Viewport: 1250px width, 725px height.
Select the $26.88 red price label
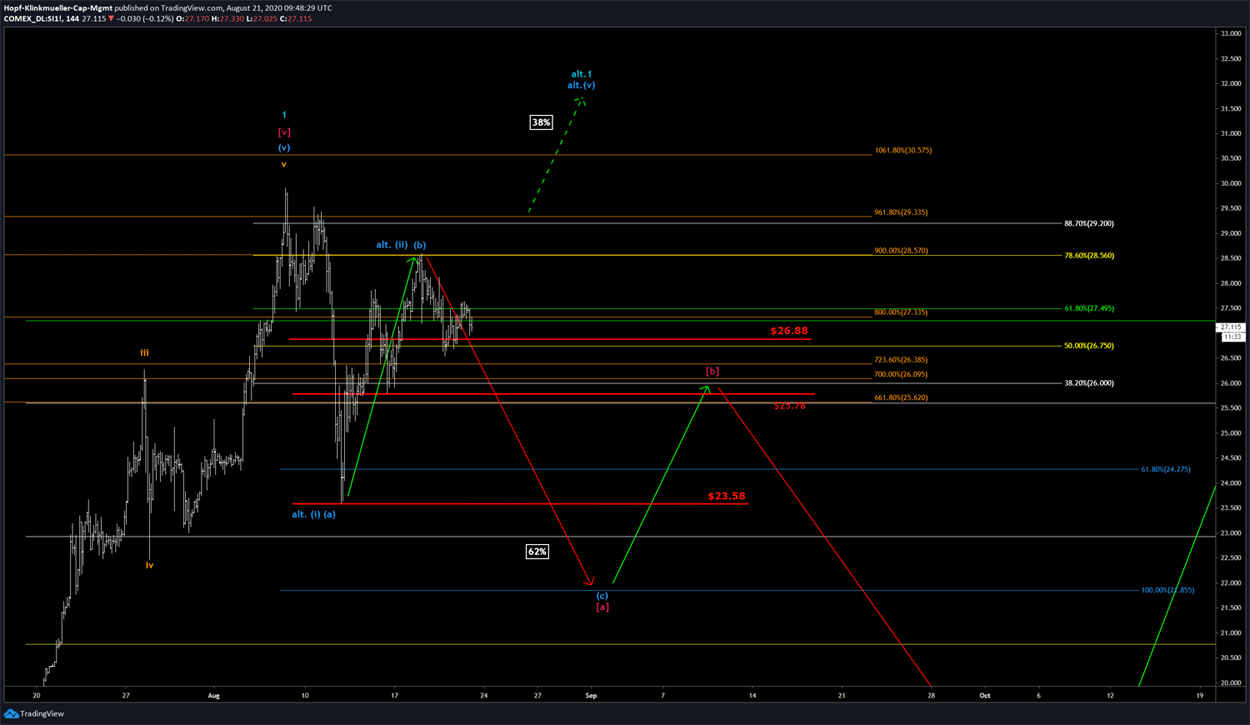[x=789, y=330]
